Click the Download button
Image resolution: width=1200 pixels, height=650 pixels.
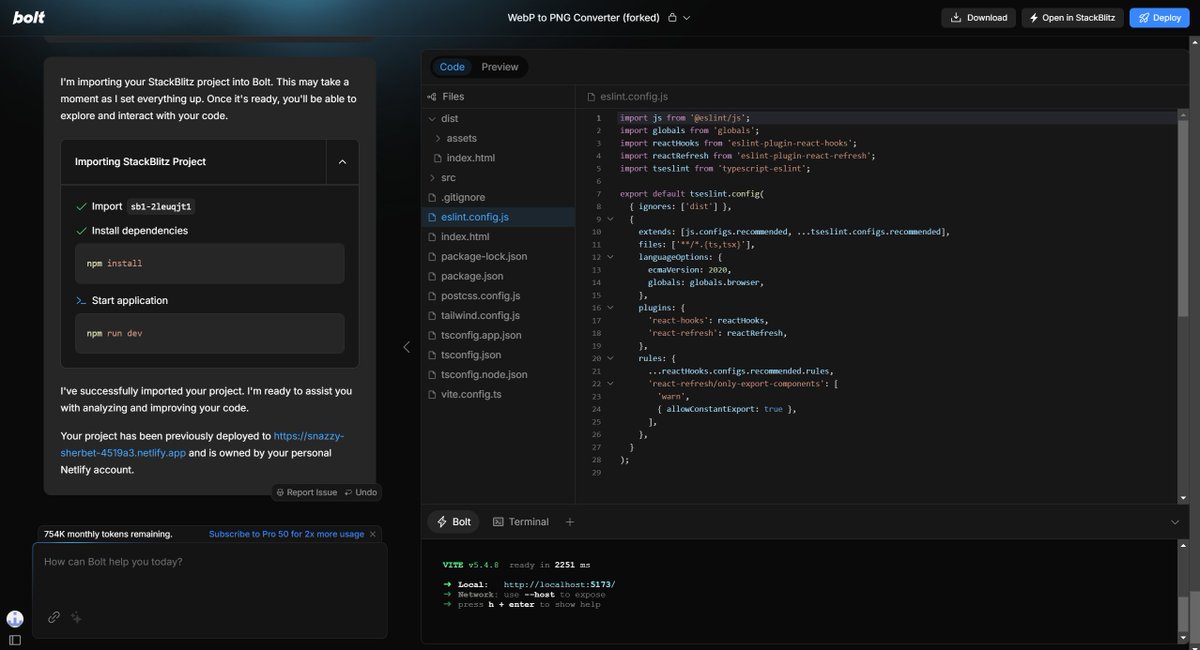pos(978,17)
